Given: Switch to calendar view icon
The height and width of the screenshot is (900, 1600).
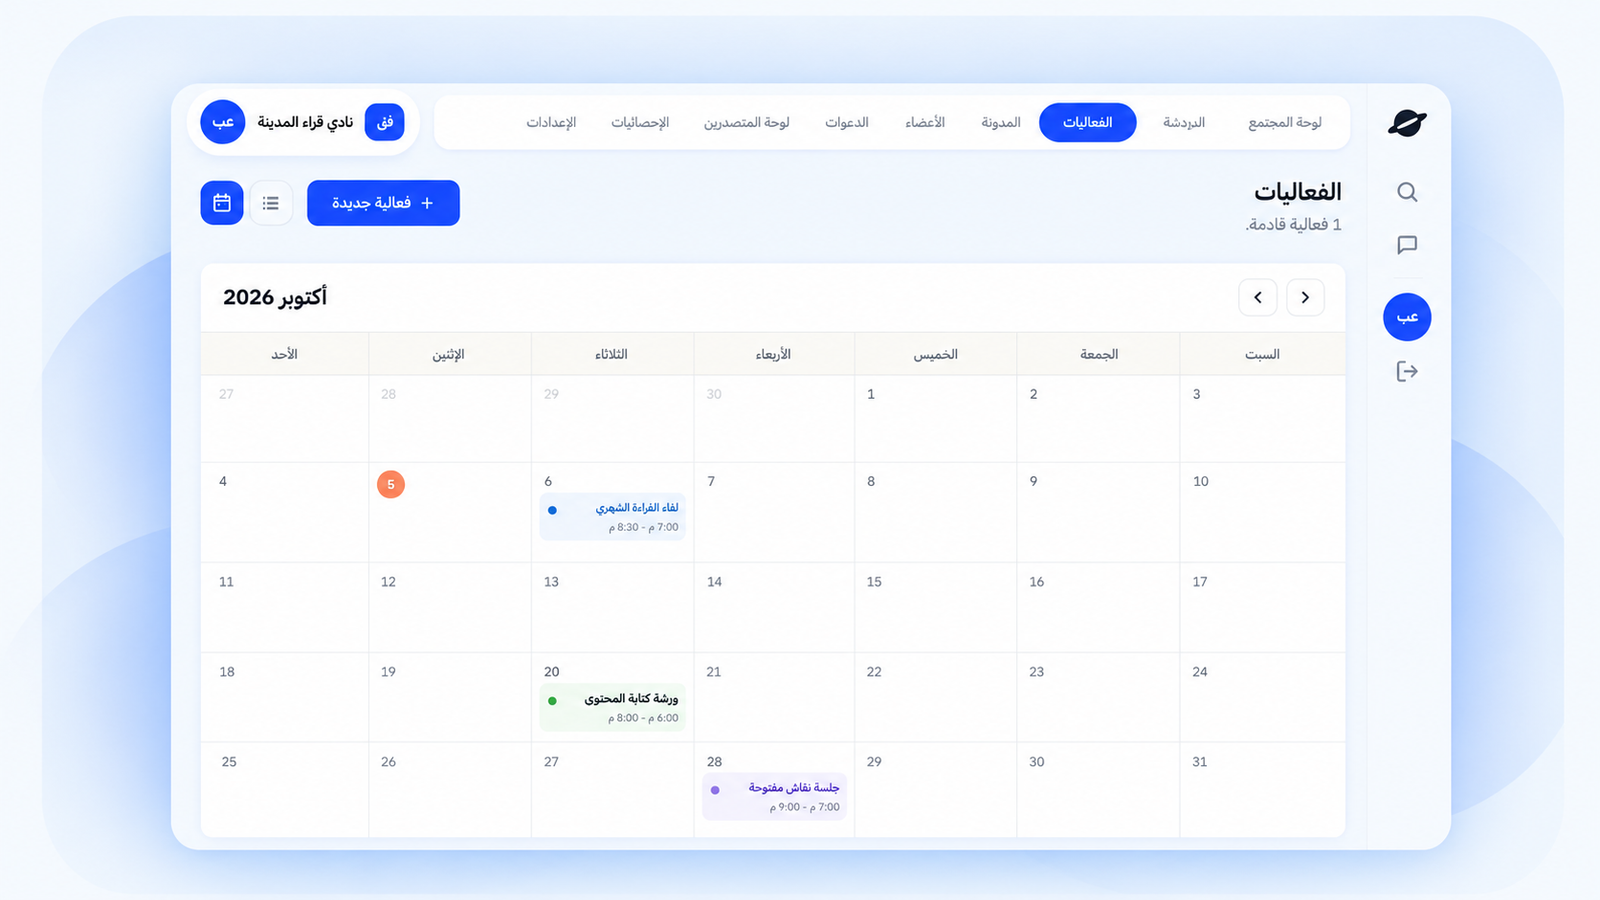Looking at the screenshot, I should click(222, 203).
